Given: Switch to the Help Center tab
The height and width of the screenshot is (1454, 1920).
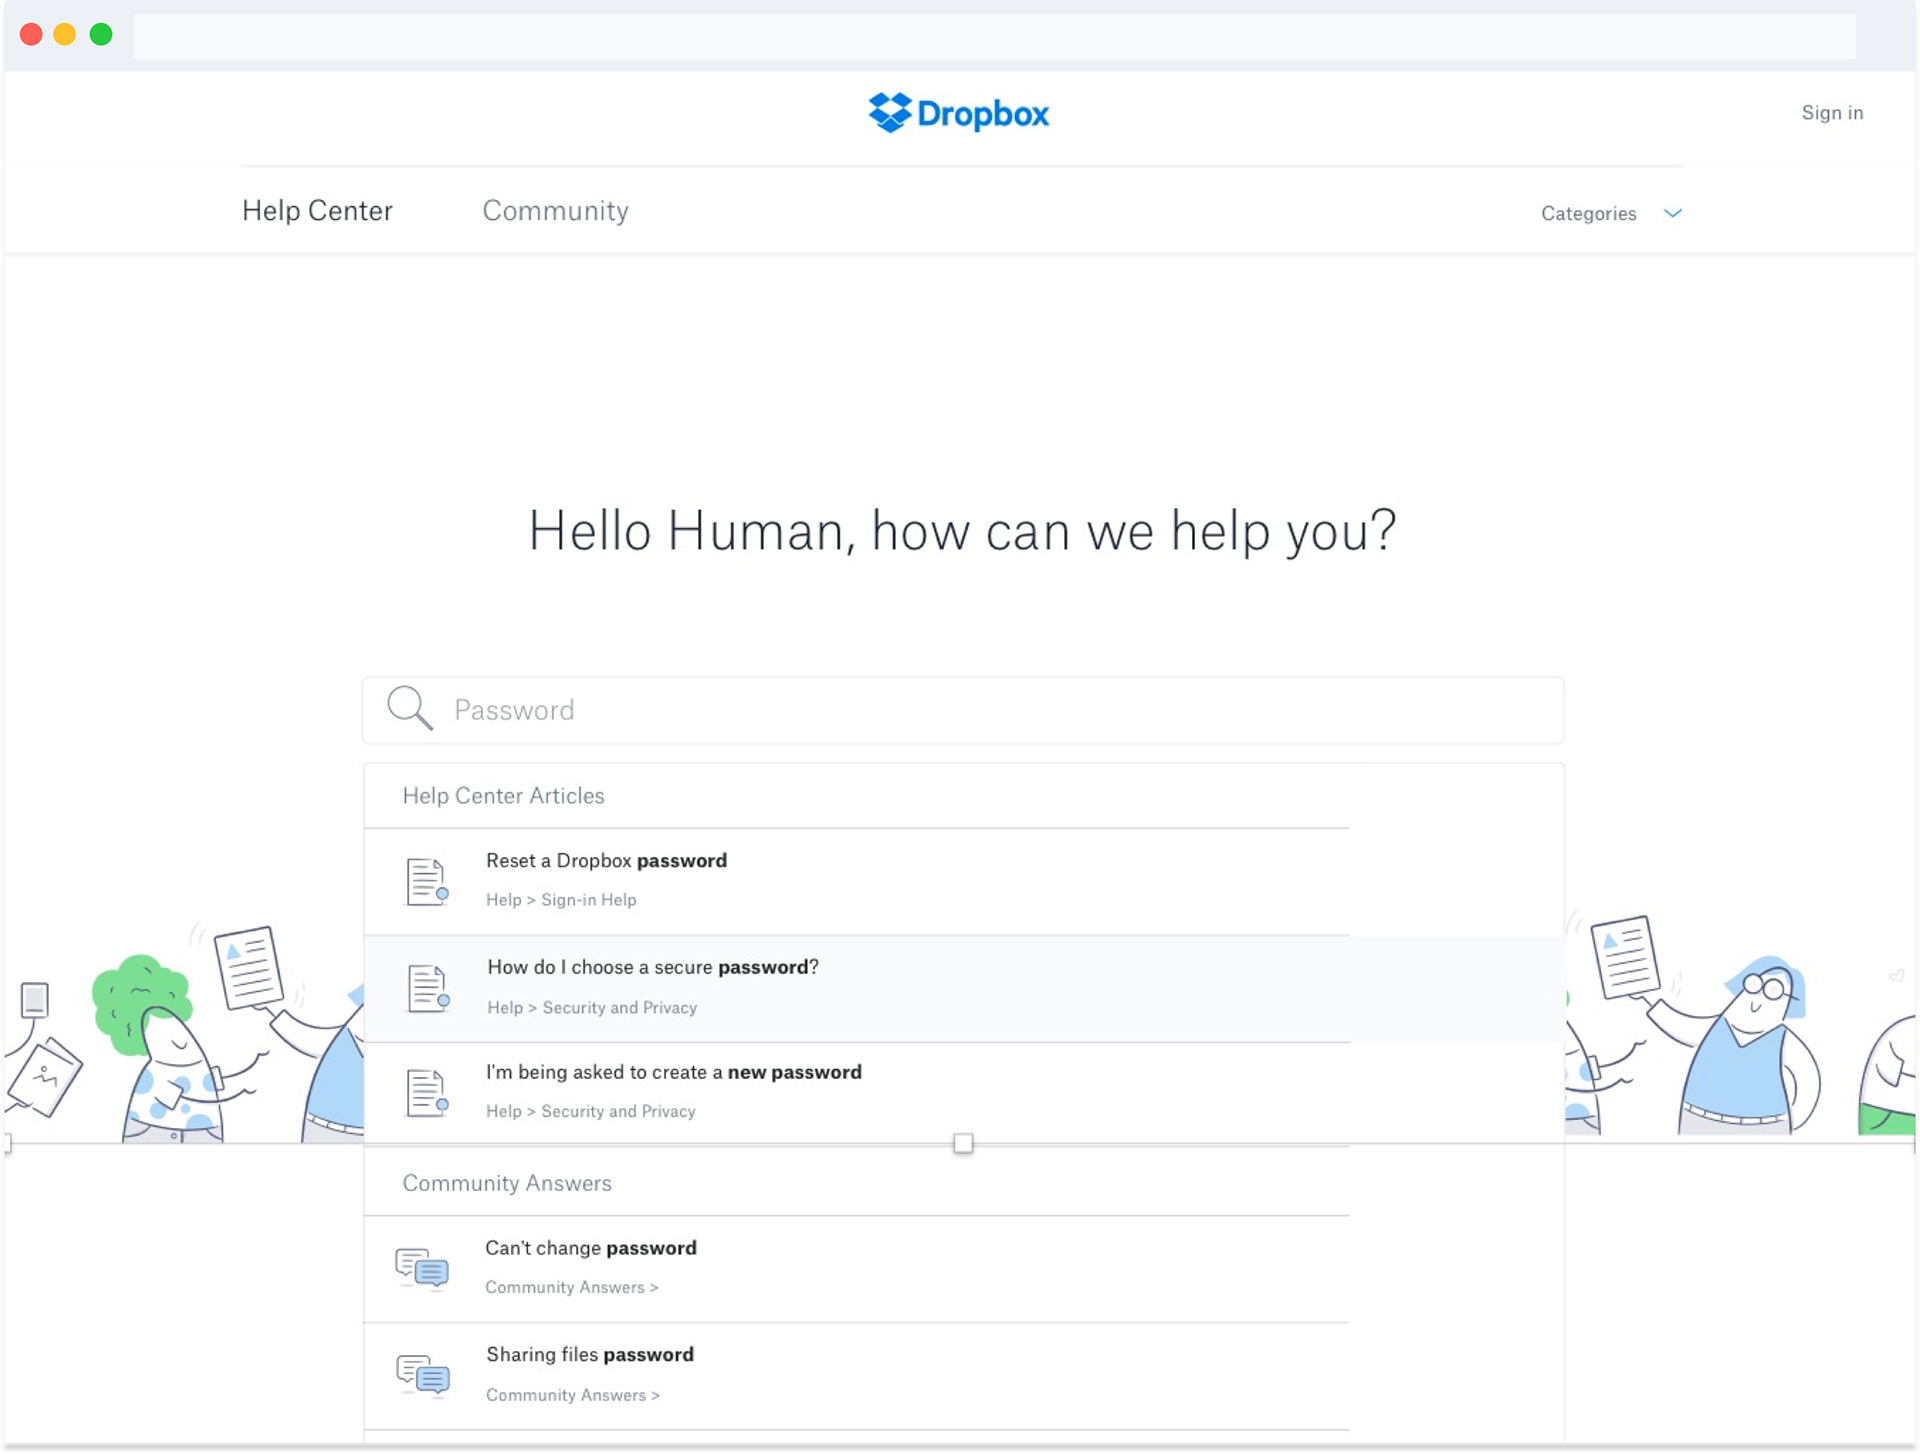Looking at the screenshot, I should (317, 211).
